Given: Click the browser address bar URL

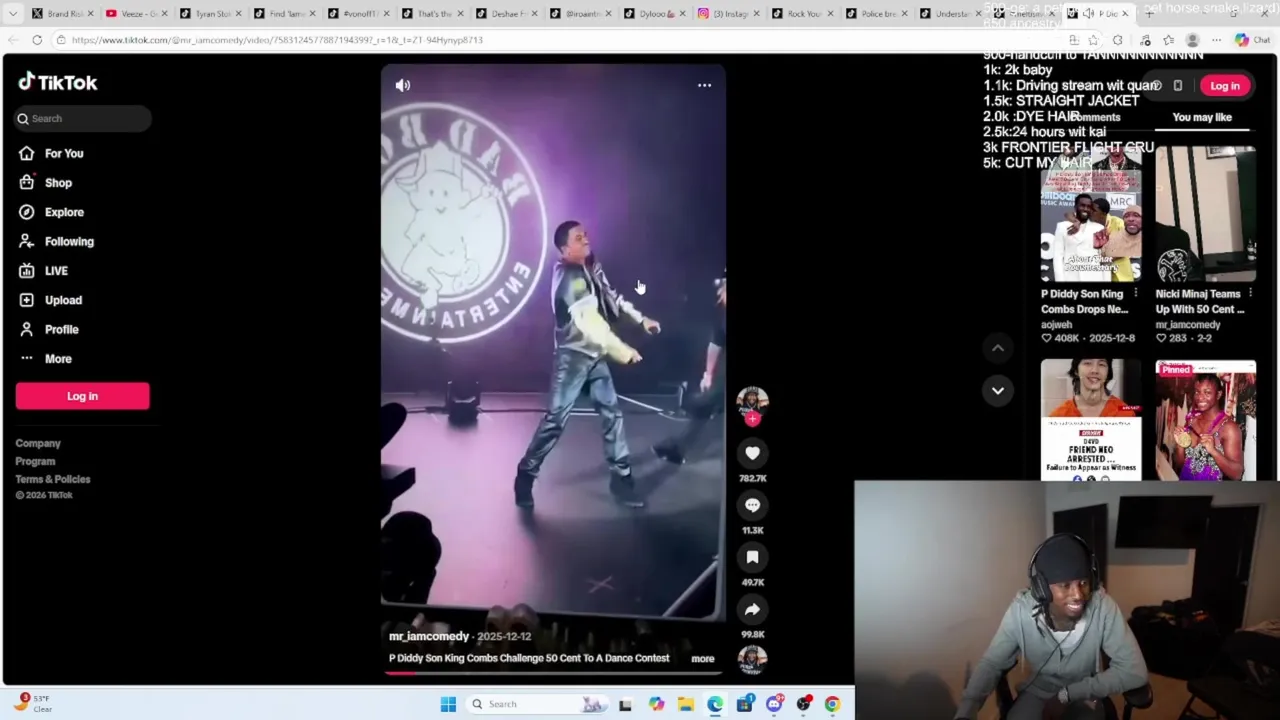Looking at the screenshot, I should (277, 40).
